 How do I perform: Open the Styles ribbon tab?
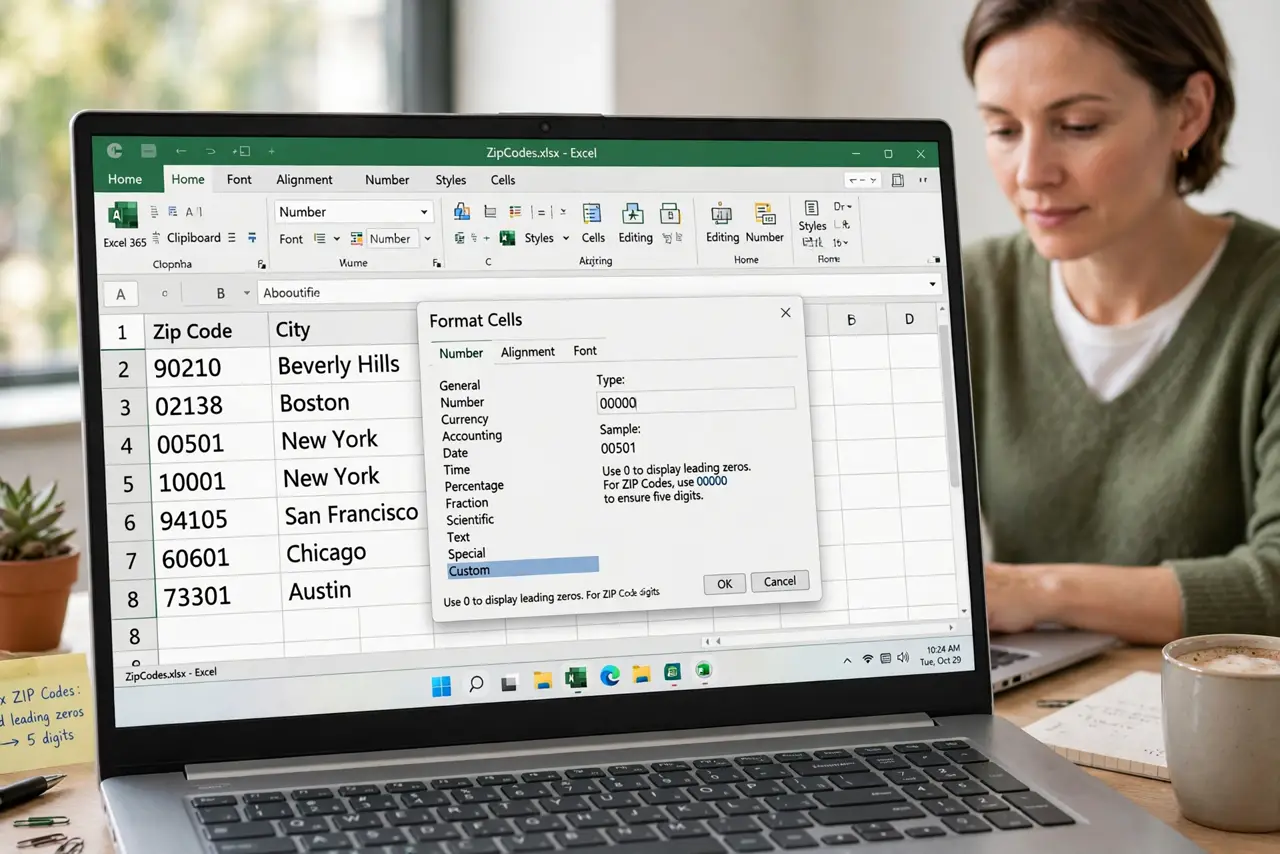(x=450, y=180)
